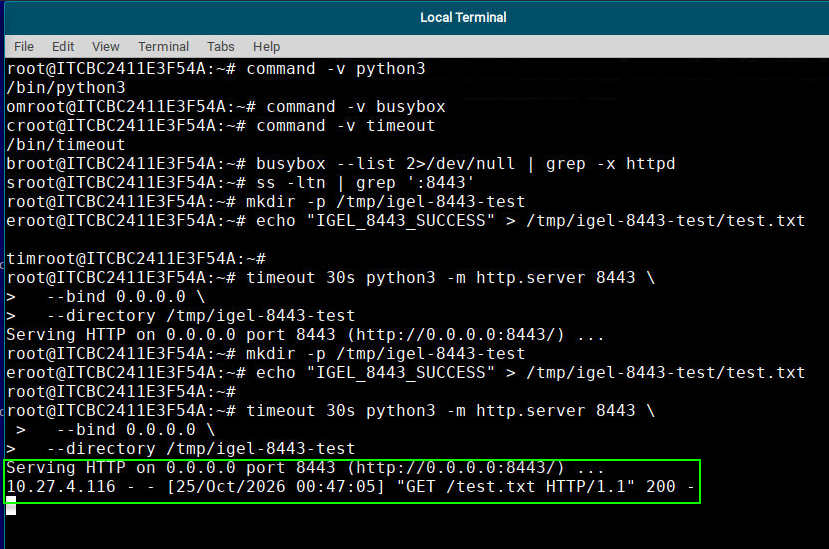829x549 pixels.
Task: Click the first 'timeout 30s python3 -m http.server' line
Action: click(x=331, y=278)
